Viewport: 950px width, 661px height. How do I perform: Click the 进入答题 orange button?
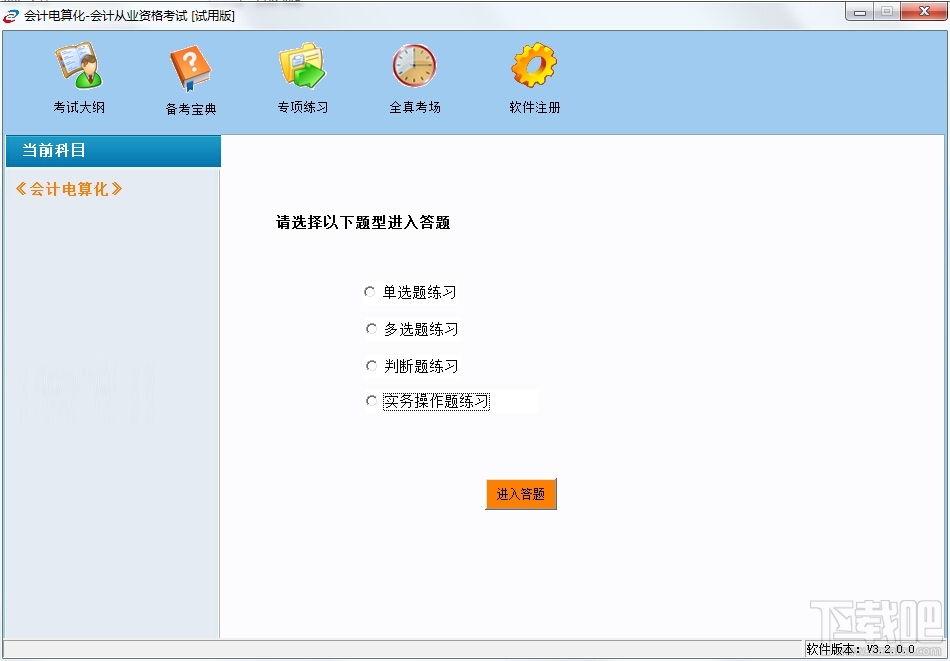click(521, 494)
